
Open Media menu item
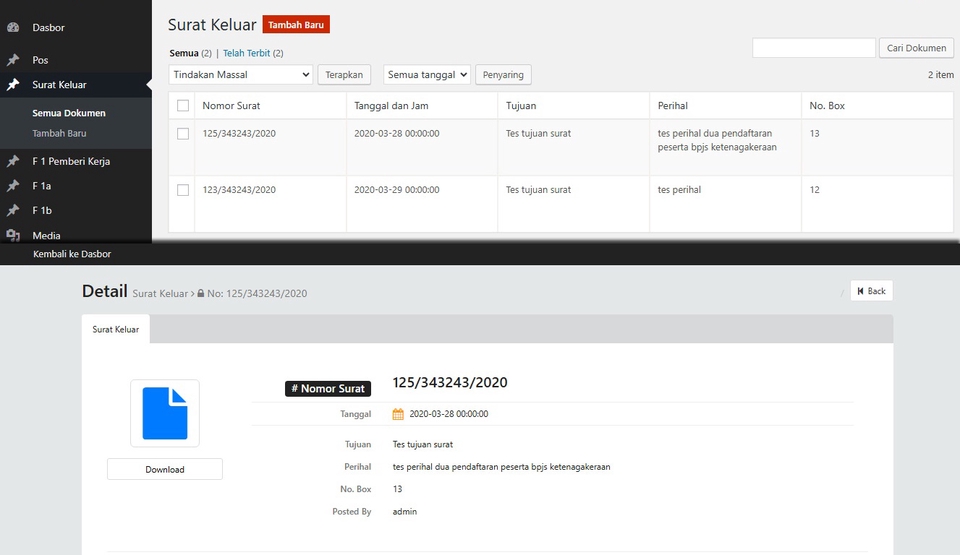pos(47,235)
